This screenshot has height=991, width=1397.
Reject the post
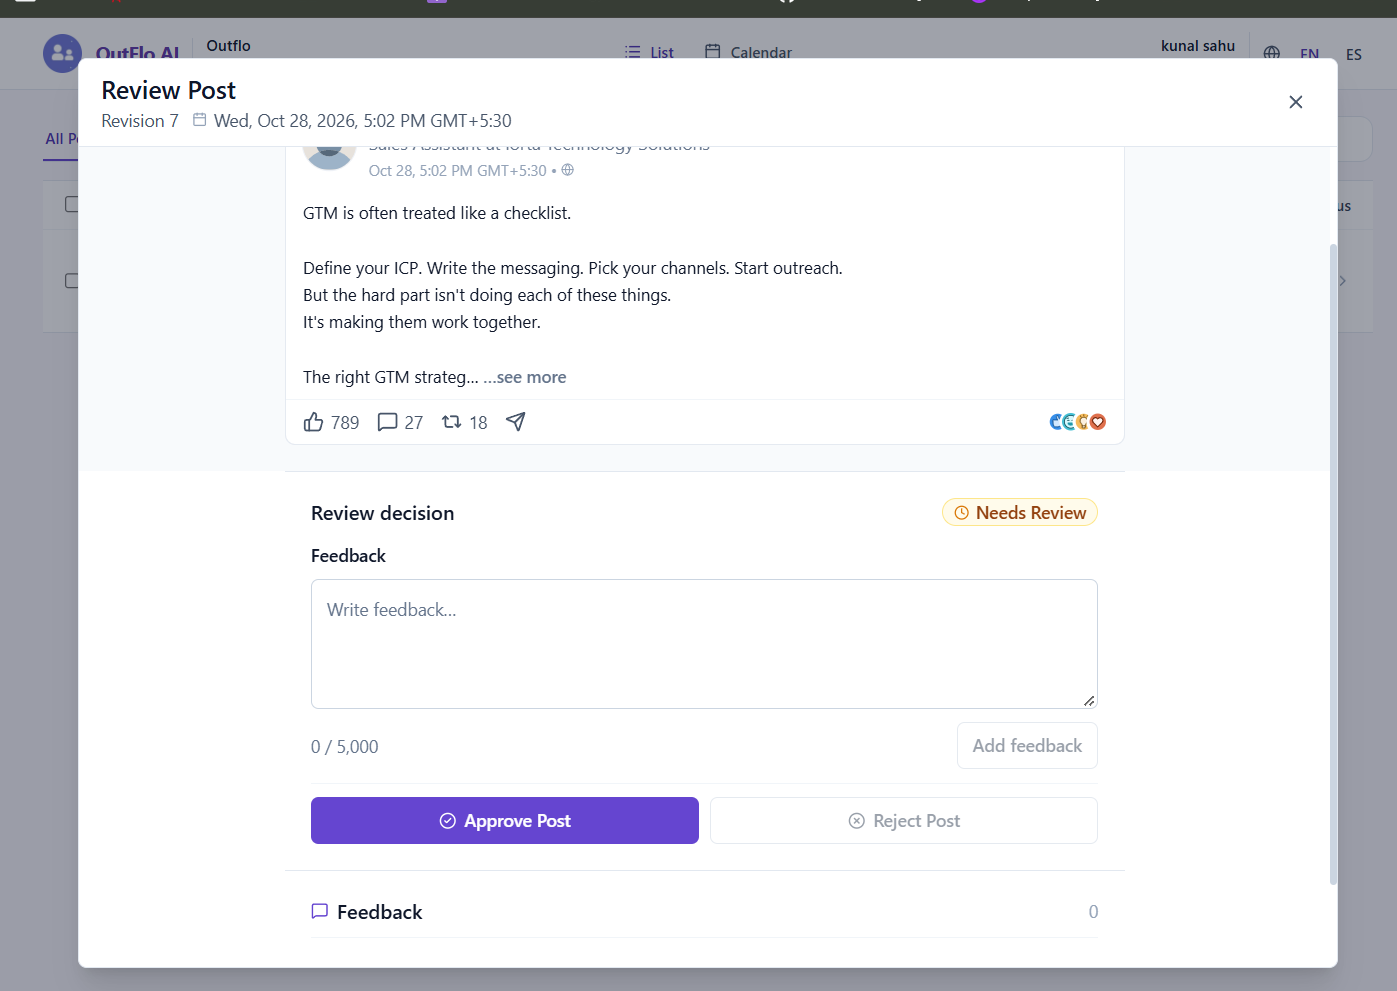tap(904, 821)
